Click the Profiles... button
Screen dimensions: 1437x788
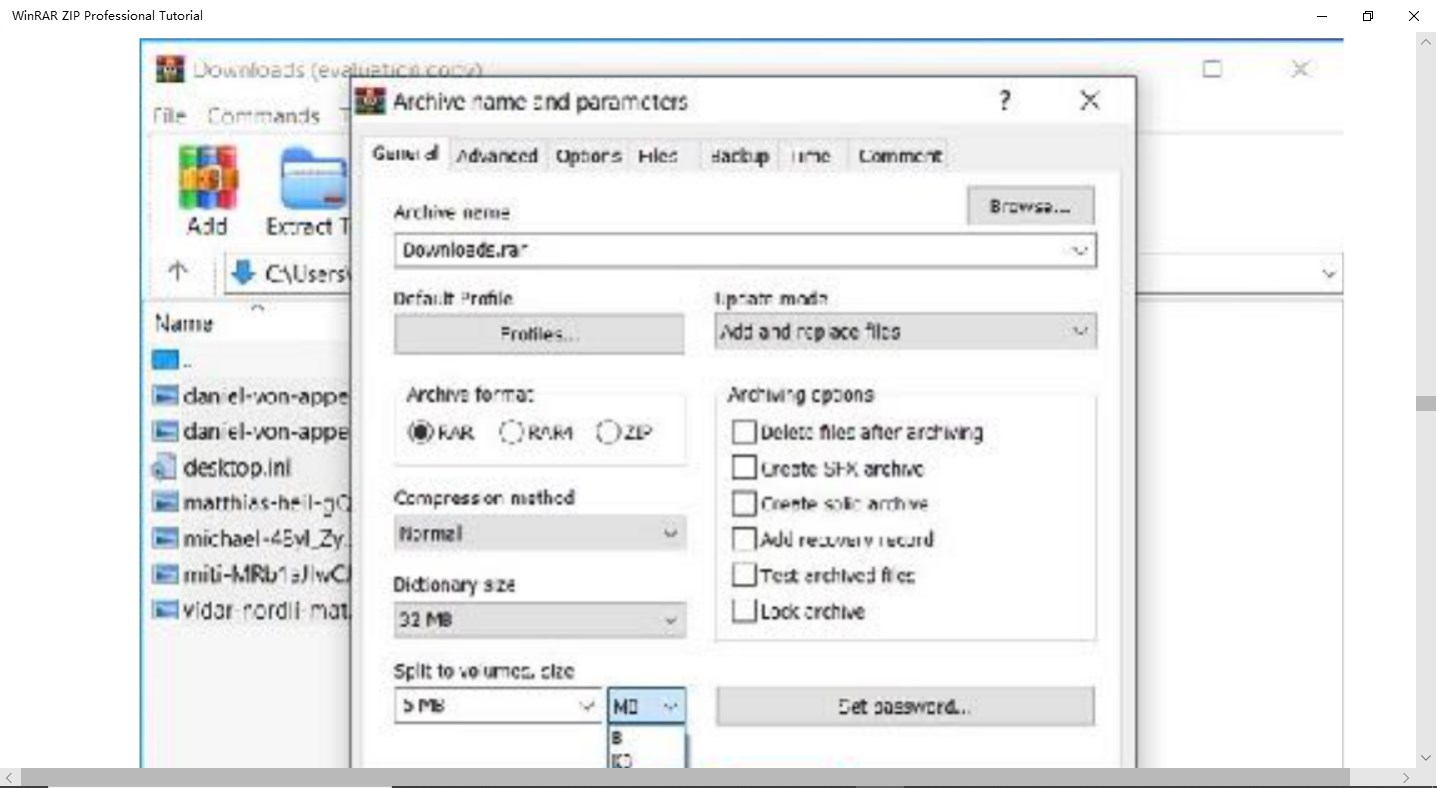pos(539,334)
